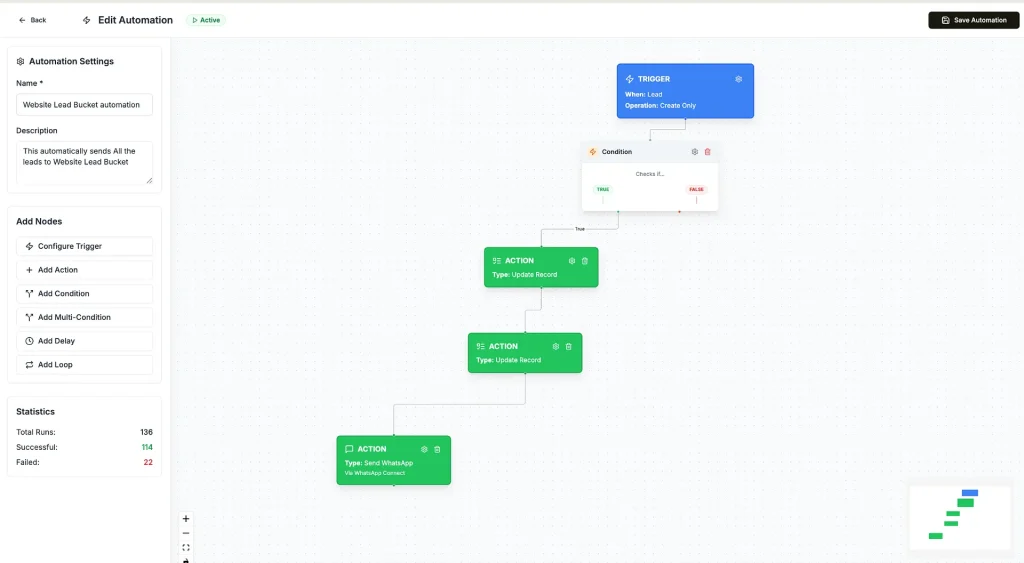The width and height of the screenshot is (1024, 563).
Task: Click 'Operation: Create Only' text on Trigger
Action: tap(660, 105)
